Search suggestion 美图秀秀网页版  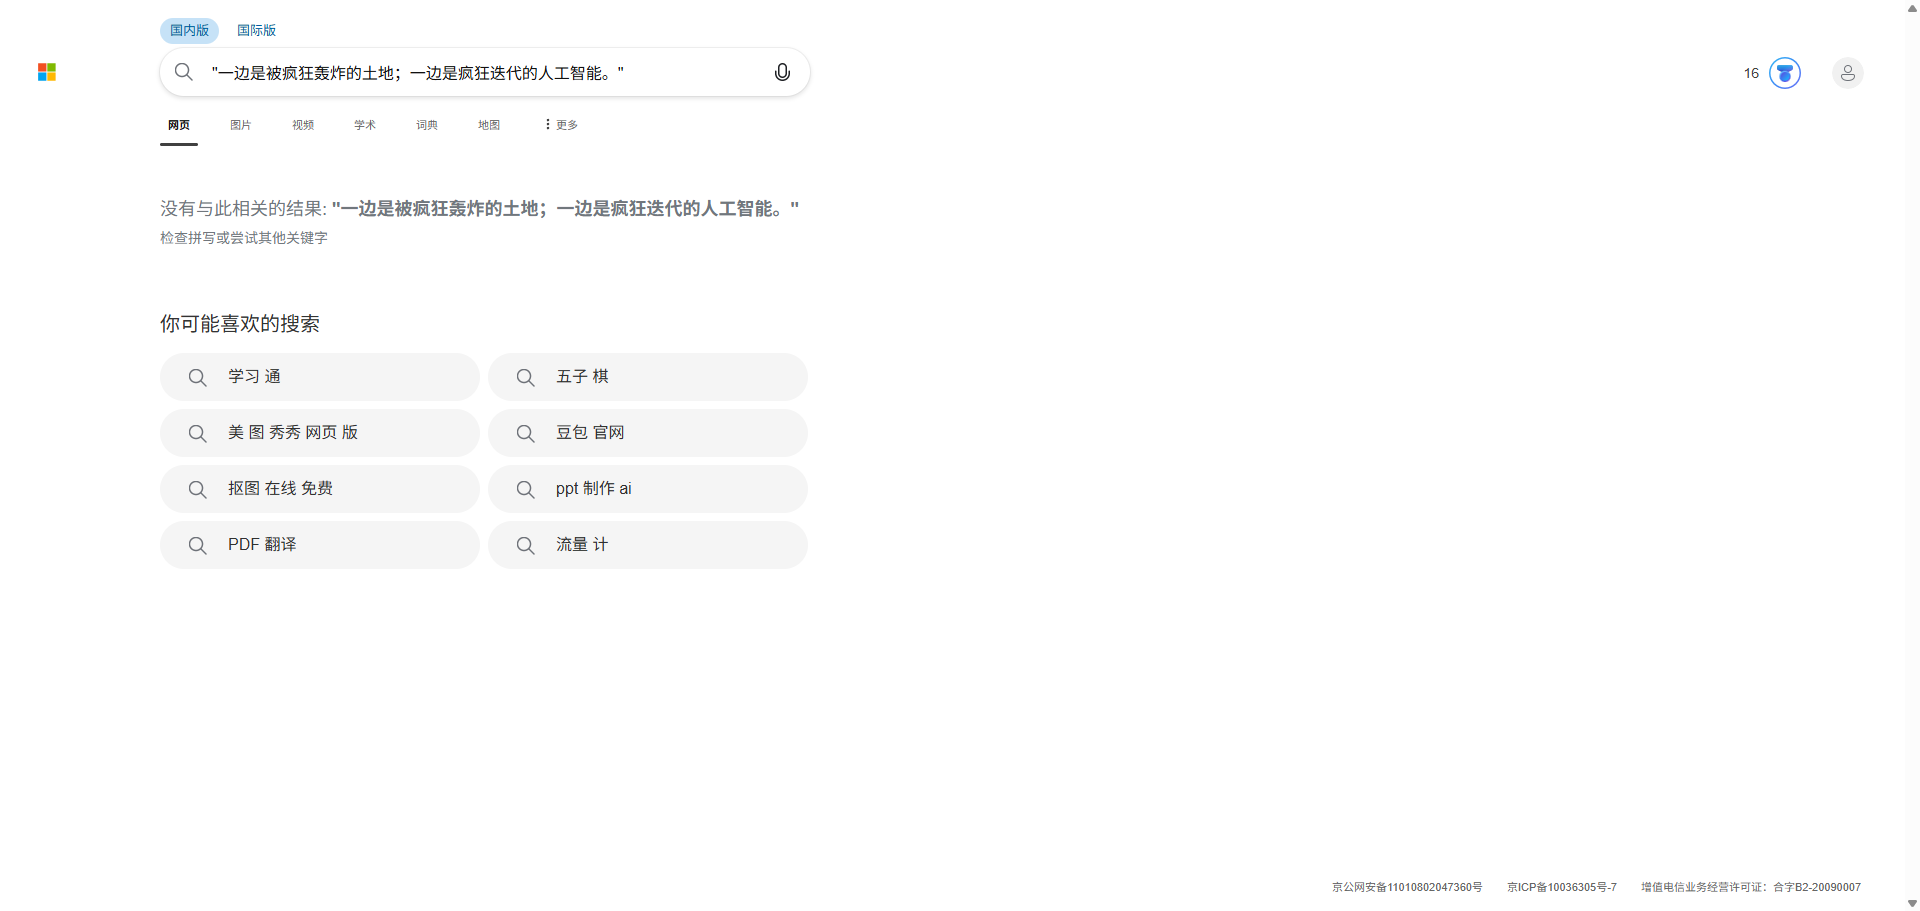[x=293, y=433]
